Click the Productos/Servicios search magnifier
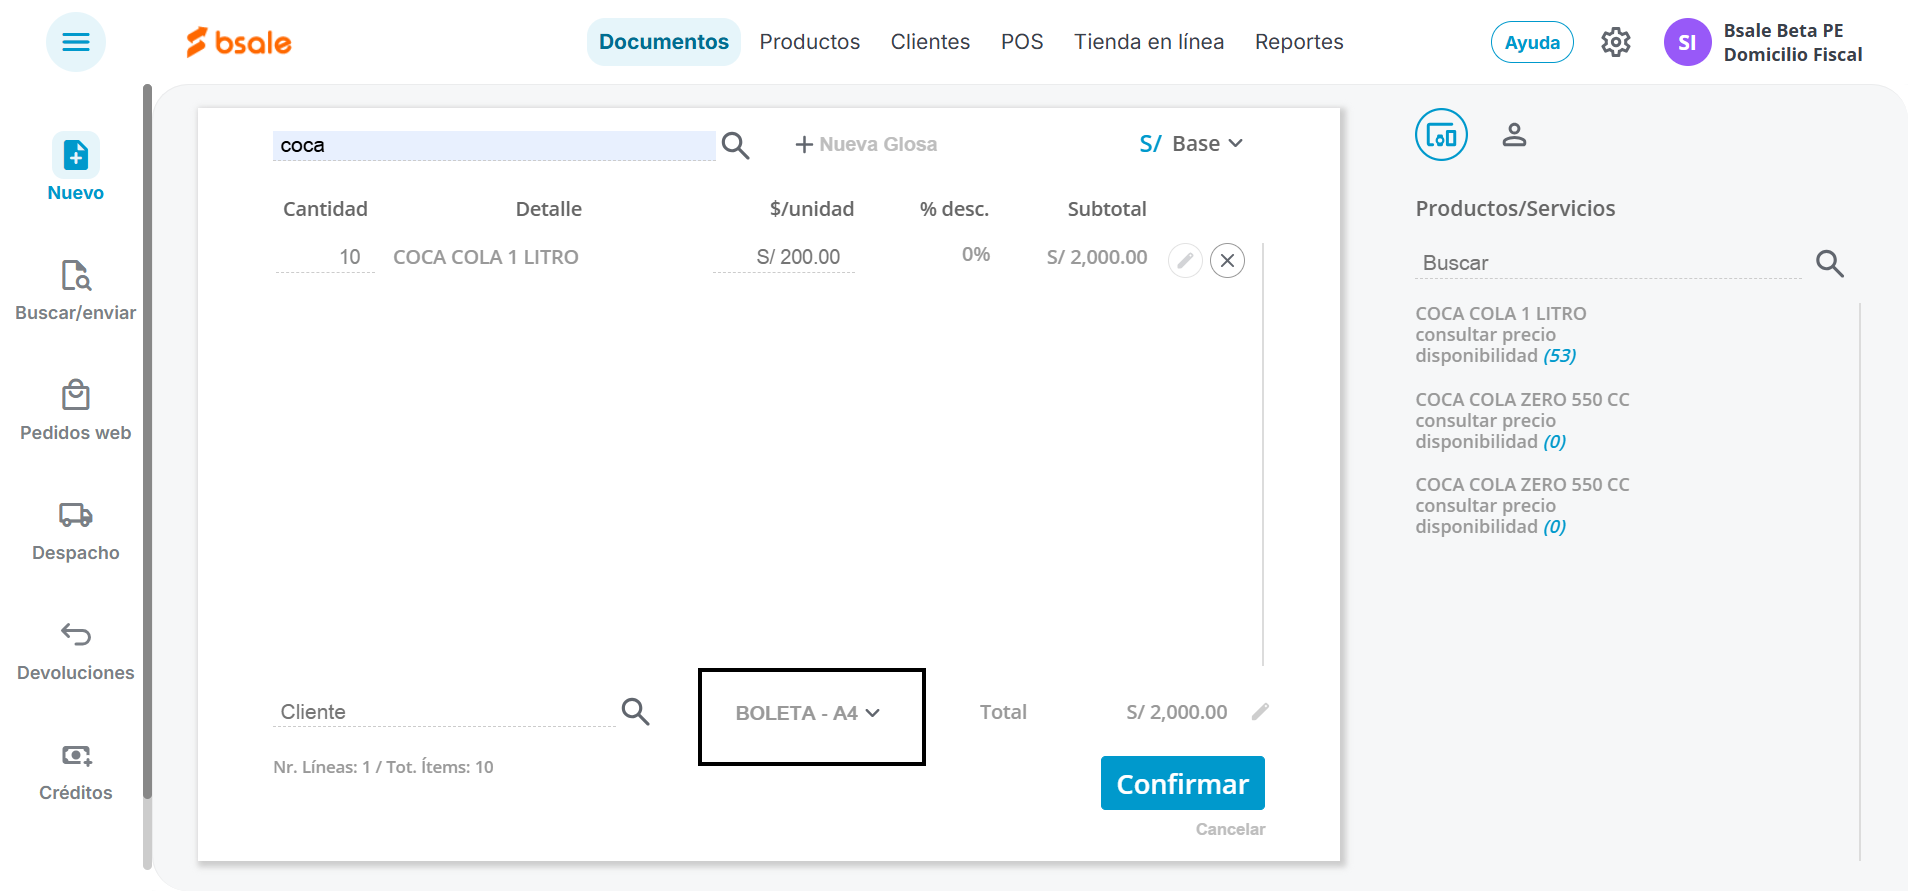Image resolution: width=1908 pixels, height=891 pixels. coord(1830,263)
